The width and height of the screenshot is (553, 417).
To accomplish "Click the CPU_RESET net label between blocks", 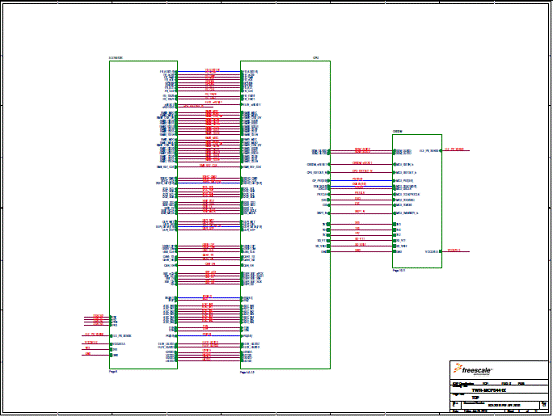I will [x=363, y=171].
